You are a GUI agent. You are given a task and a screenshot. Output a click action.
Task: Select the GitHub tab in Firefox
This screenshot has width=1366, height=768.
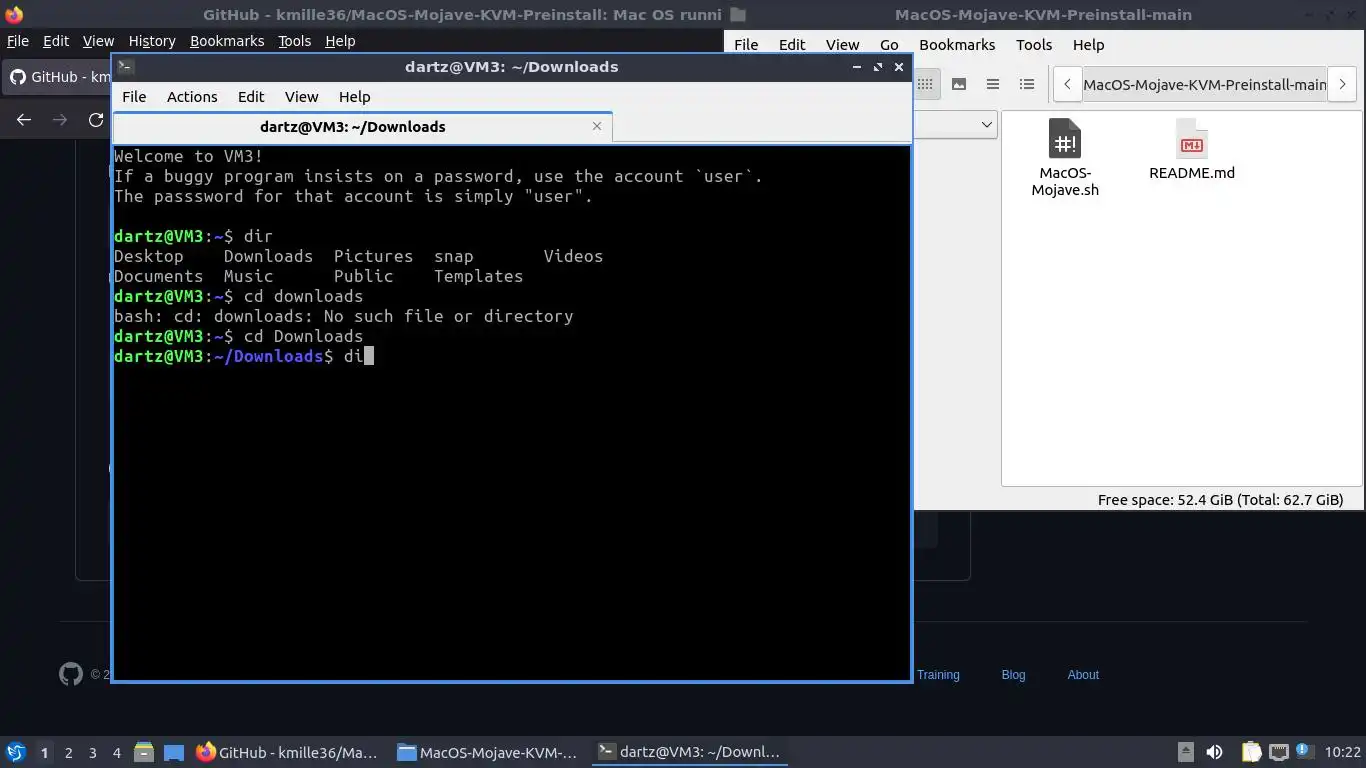click(58, 77)
